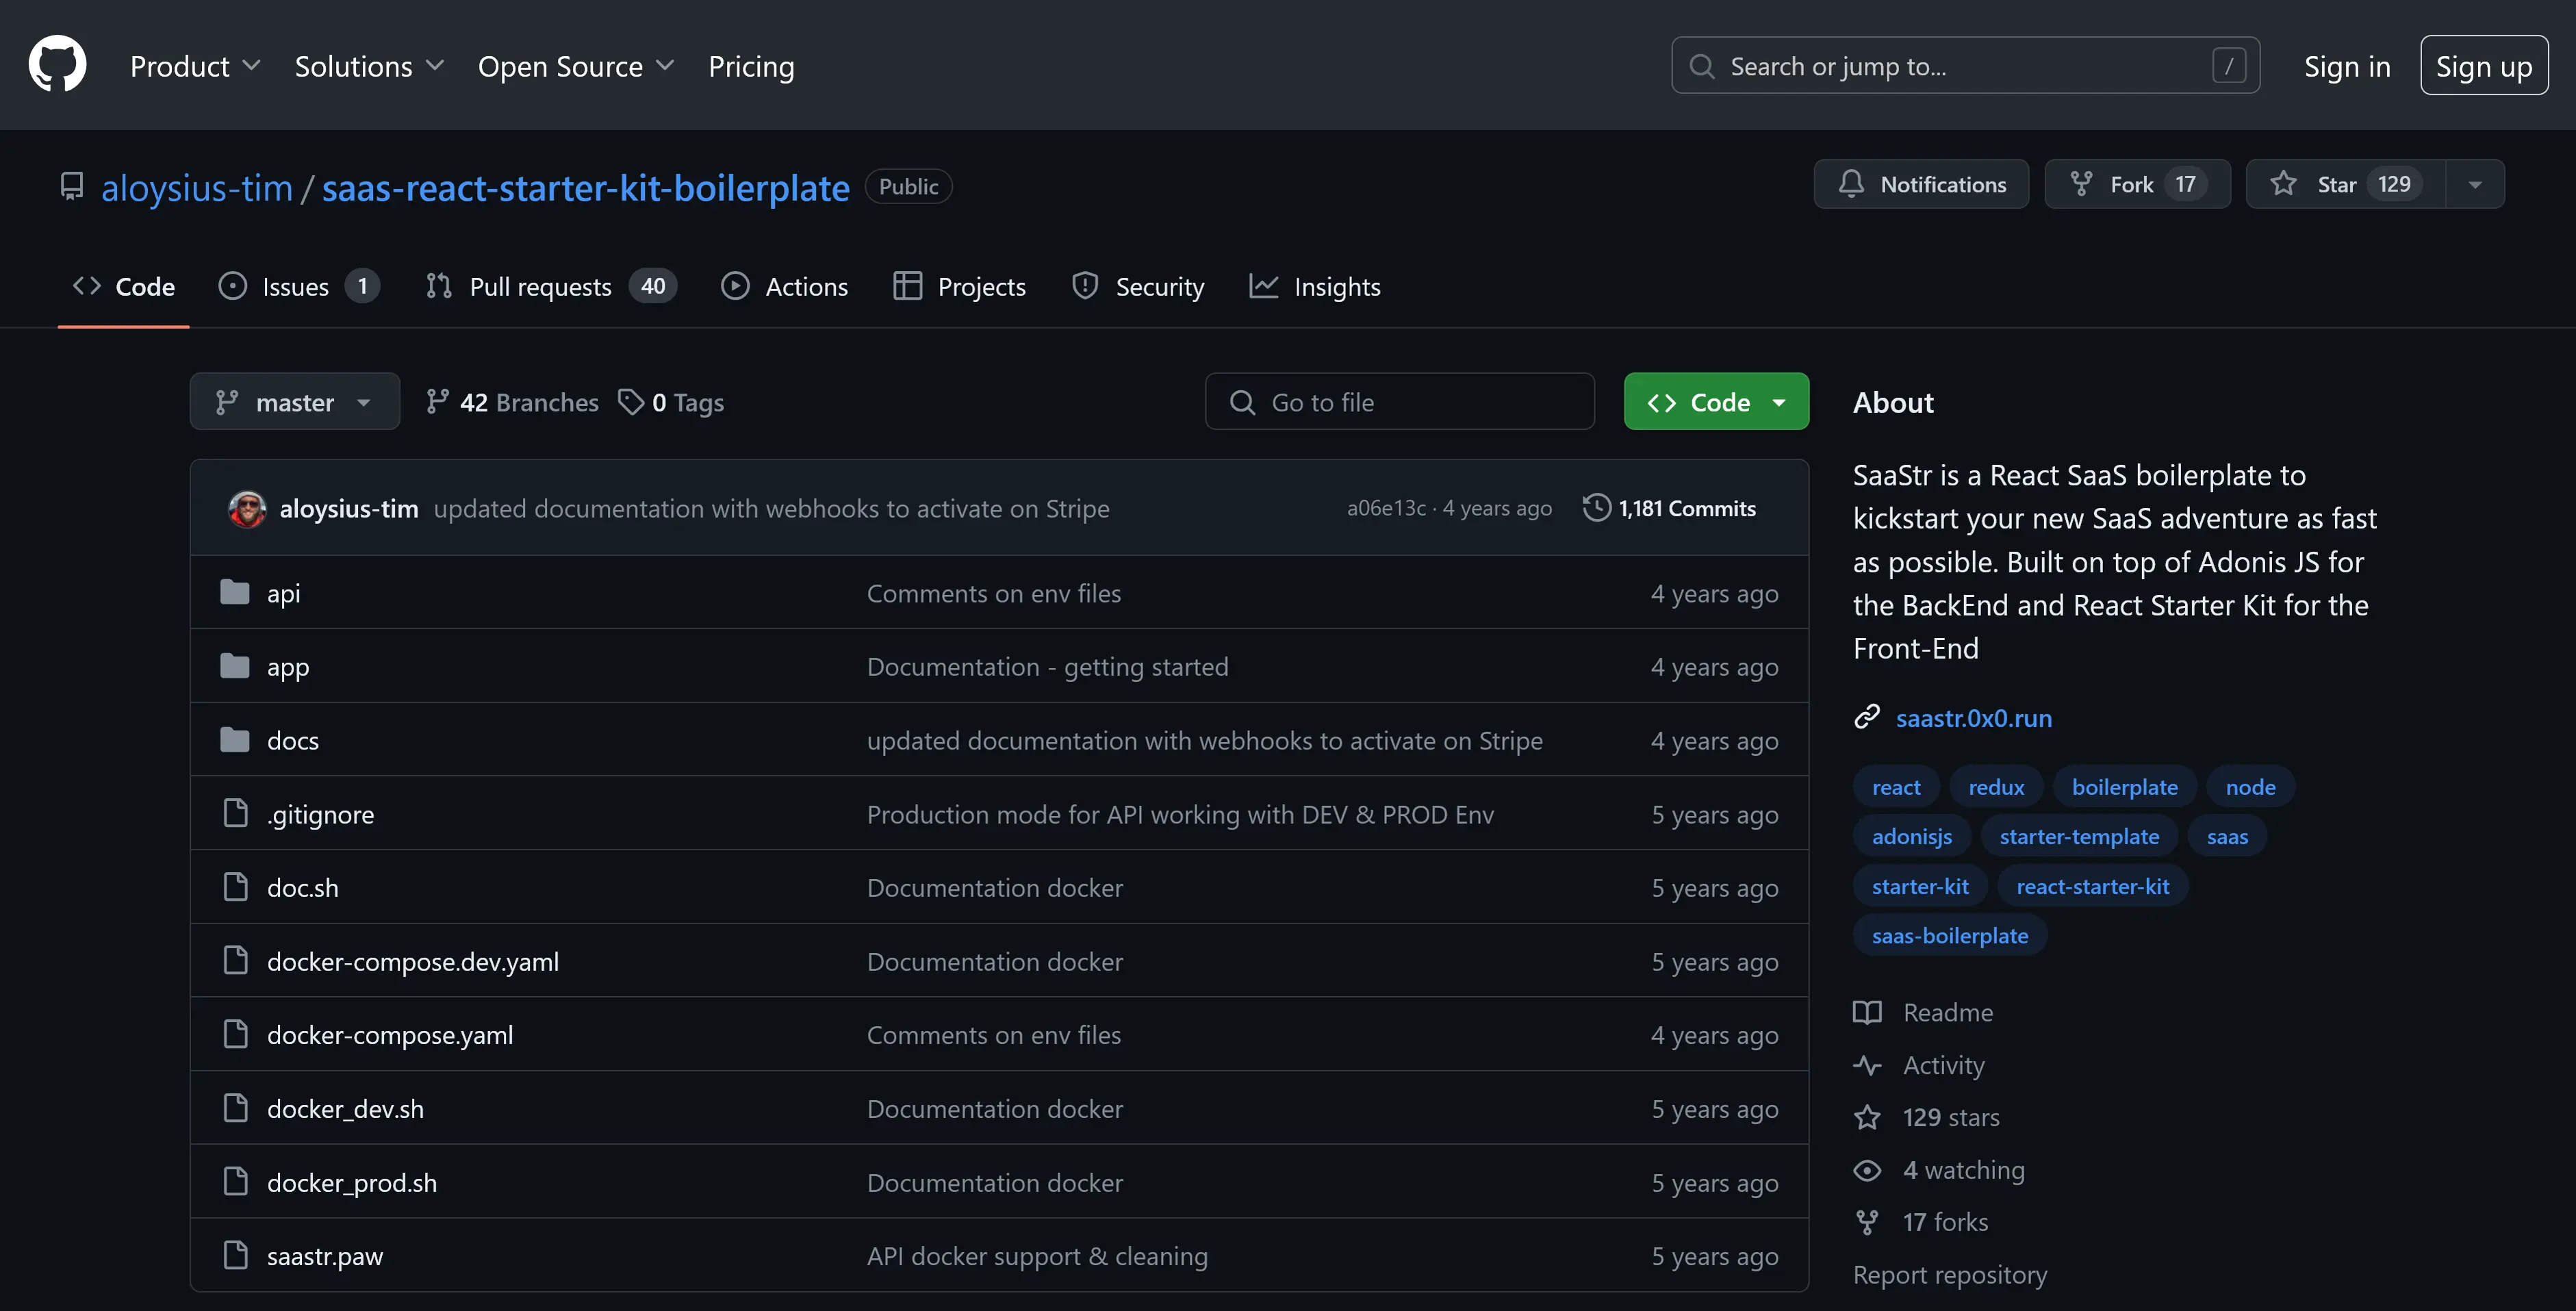The image size is (2576, 1311).
Task: Click the aloysius-tim avatar thumbnail
Action: pos(247,508)
